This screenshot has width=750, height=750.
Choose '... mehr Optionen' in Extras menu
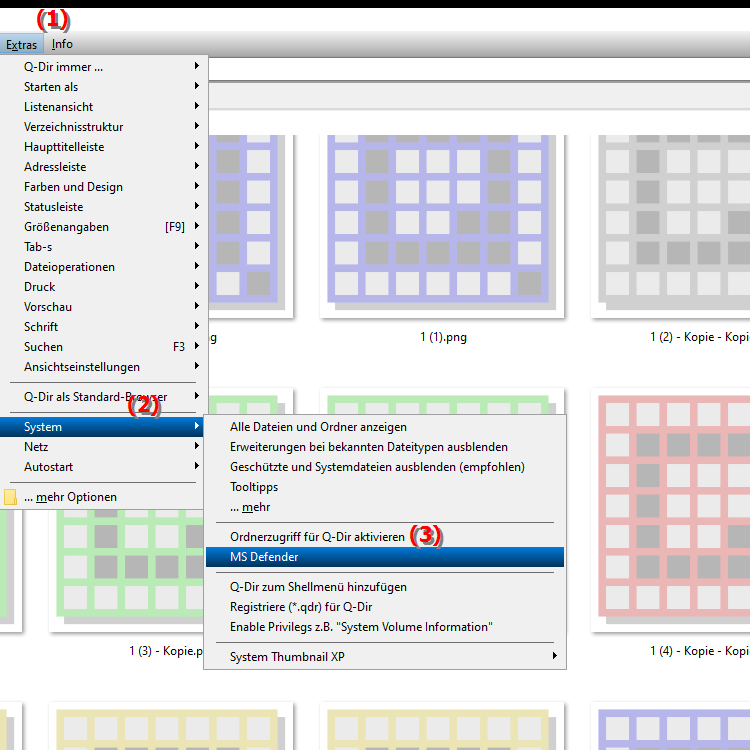102,497
